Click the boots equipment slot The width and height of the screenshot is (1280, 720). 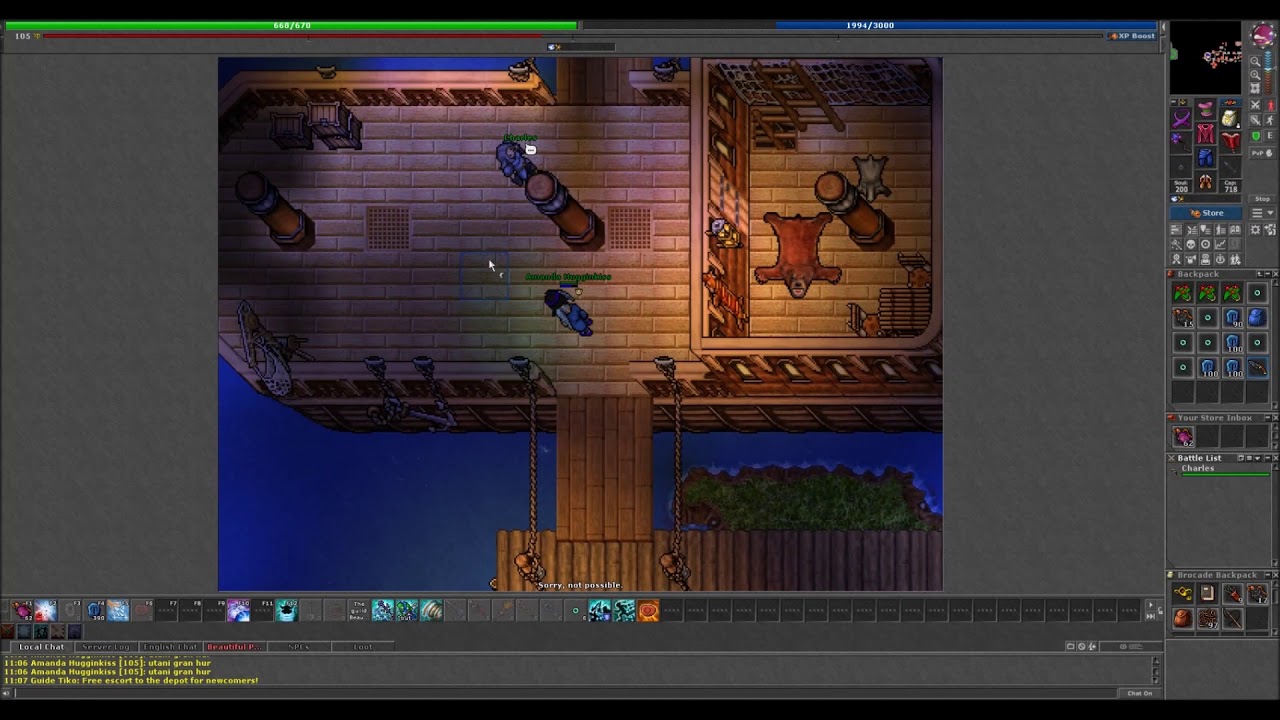[1206, 181]
